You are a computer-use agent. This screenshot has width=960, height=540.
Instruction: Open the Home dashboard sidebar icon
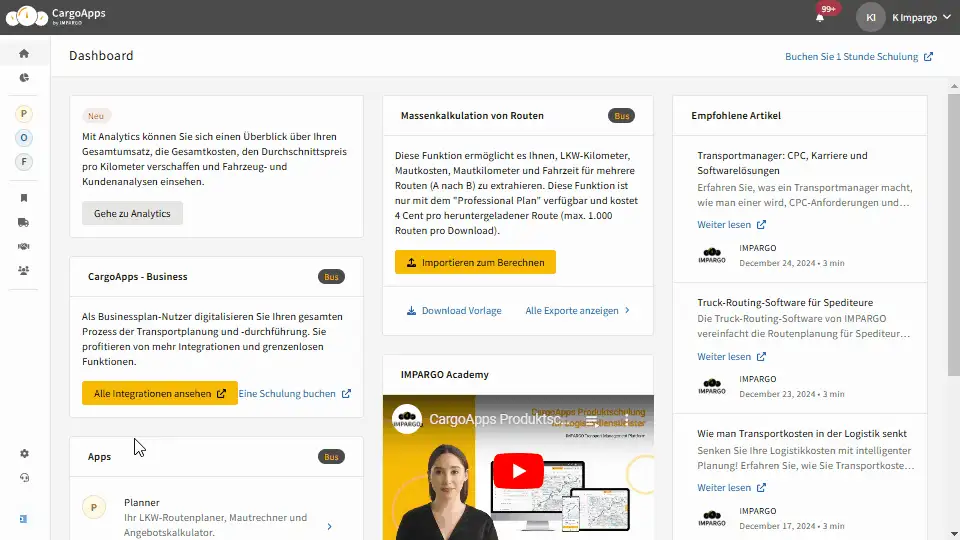click(24, 54)
